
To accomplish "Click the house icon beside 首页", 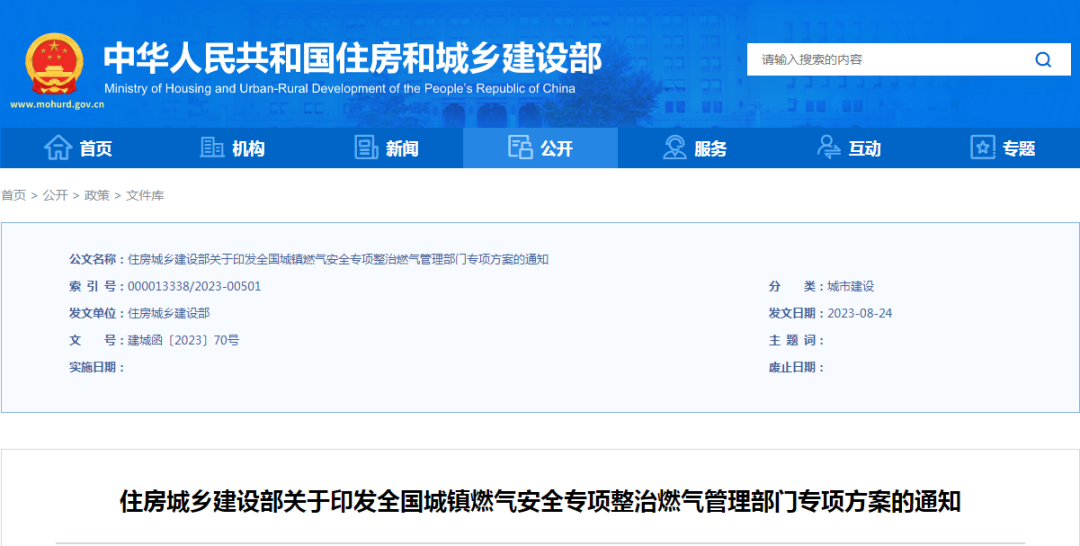I will 58,147.
